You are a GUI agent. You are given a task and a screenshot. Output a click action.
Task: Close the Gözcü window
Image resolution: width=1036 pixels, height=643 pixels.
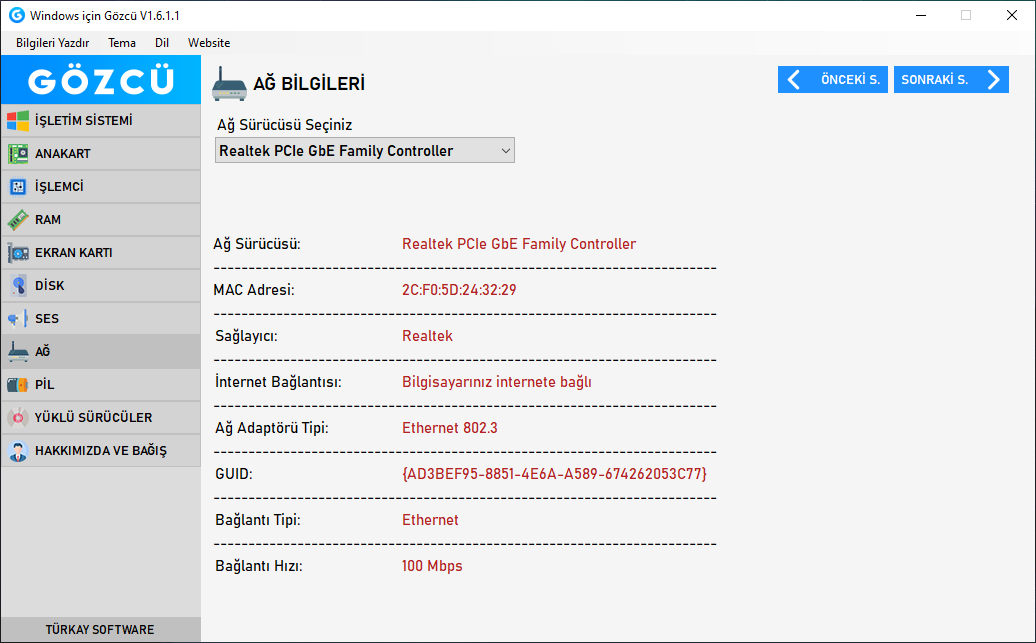pos(1012,15)
